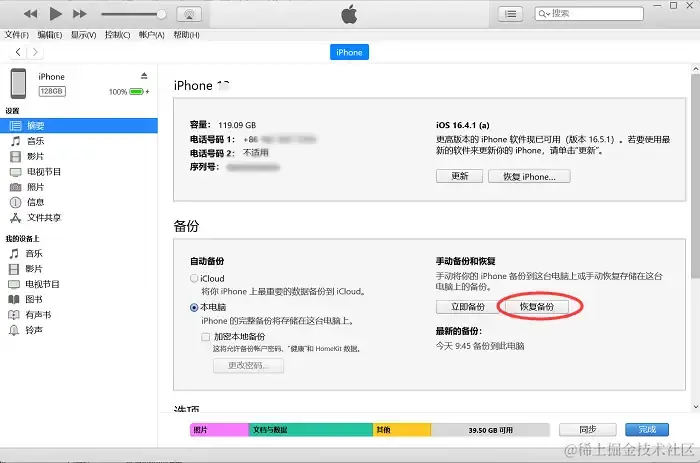The height and width of the screenshot is (463, 700).
Task: Click the green 文档与数据 storage segment
Action: pyautogui.click(x=311, y=430)
